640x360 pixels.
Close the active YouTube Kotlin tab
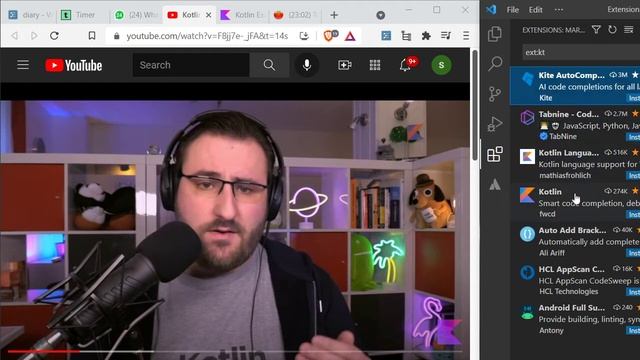point(209,15)
